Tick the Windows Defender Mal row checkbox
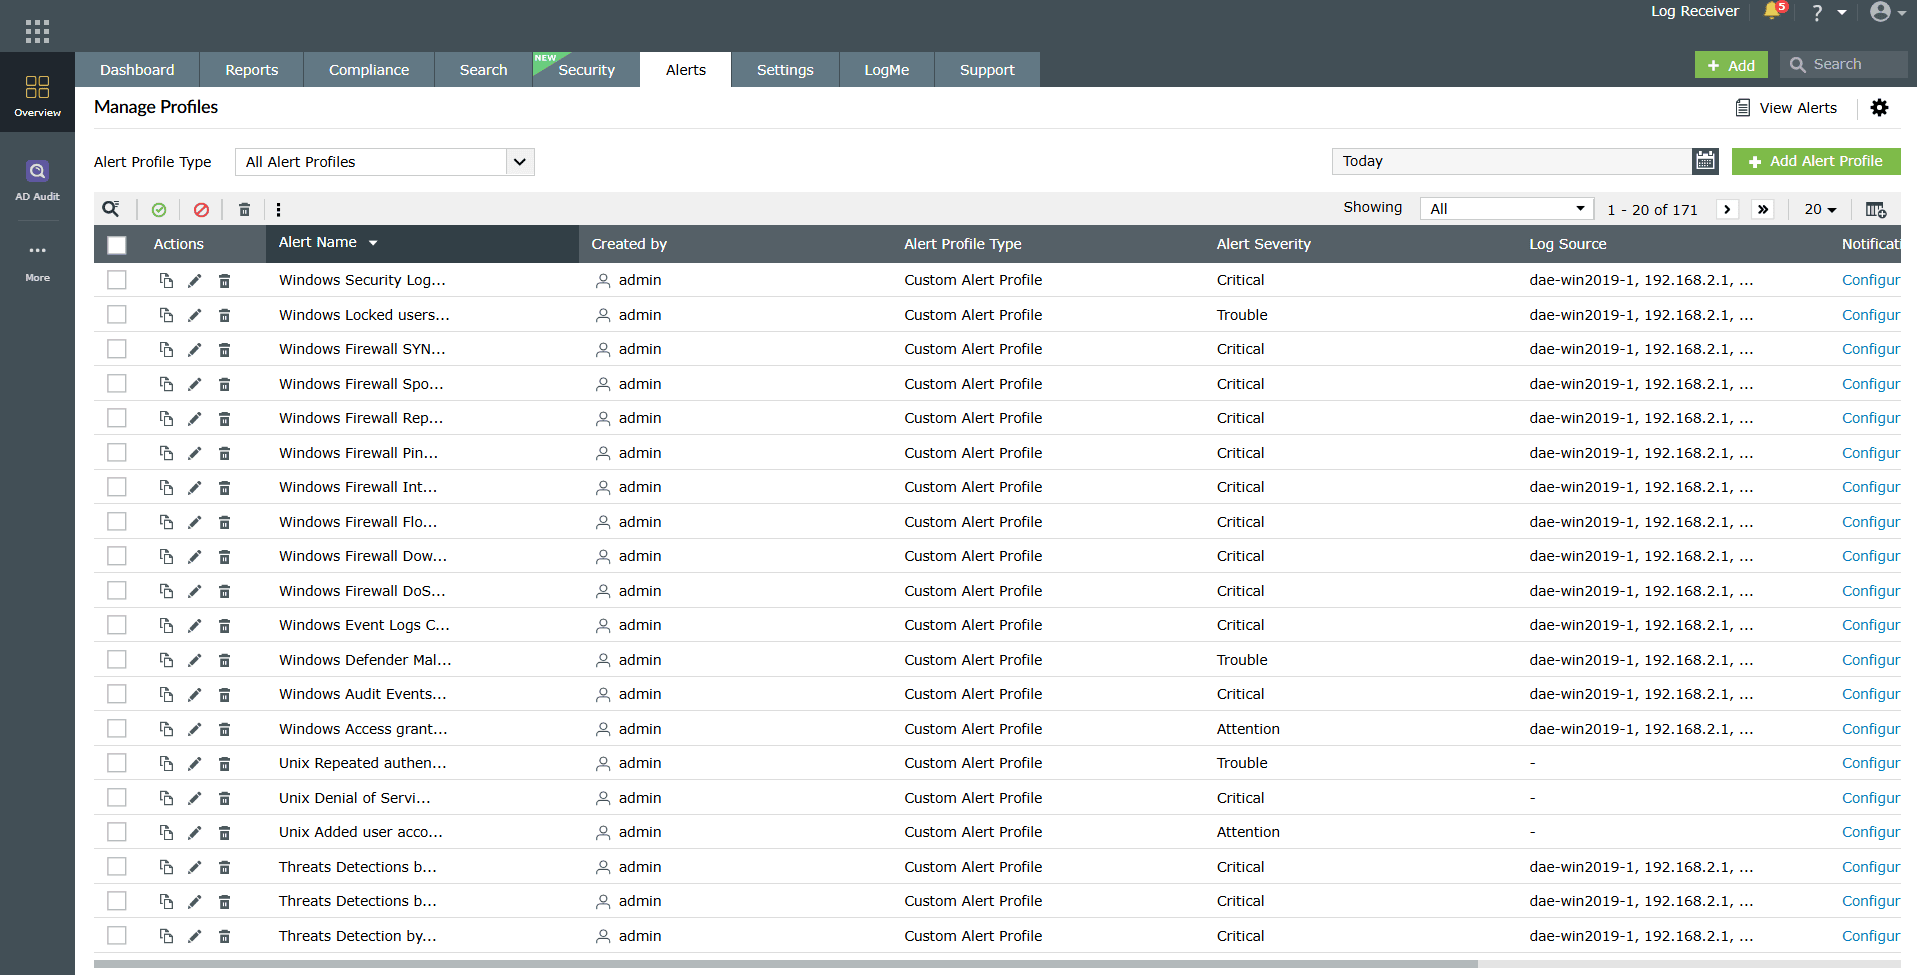 pyautogui.click(x=117, y=660)
